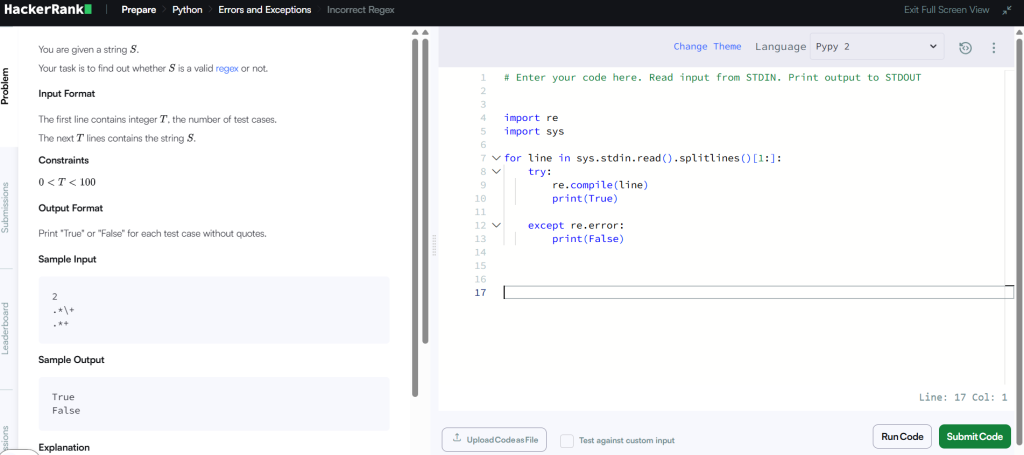Click the problem panel scroll-up arrow
1024x455 pixels.
click(x=415, y=31)
